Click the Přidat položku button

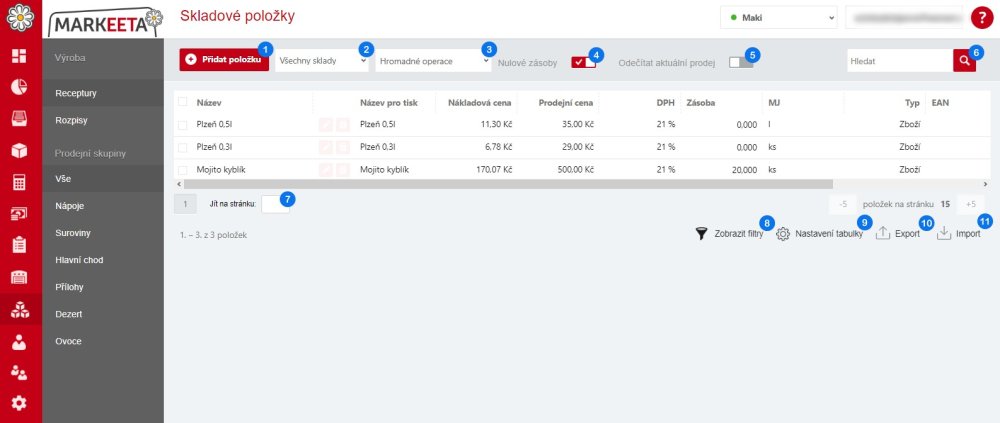tap(224, 60)
